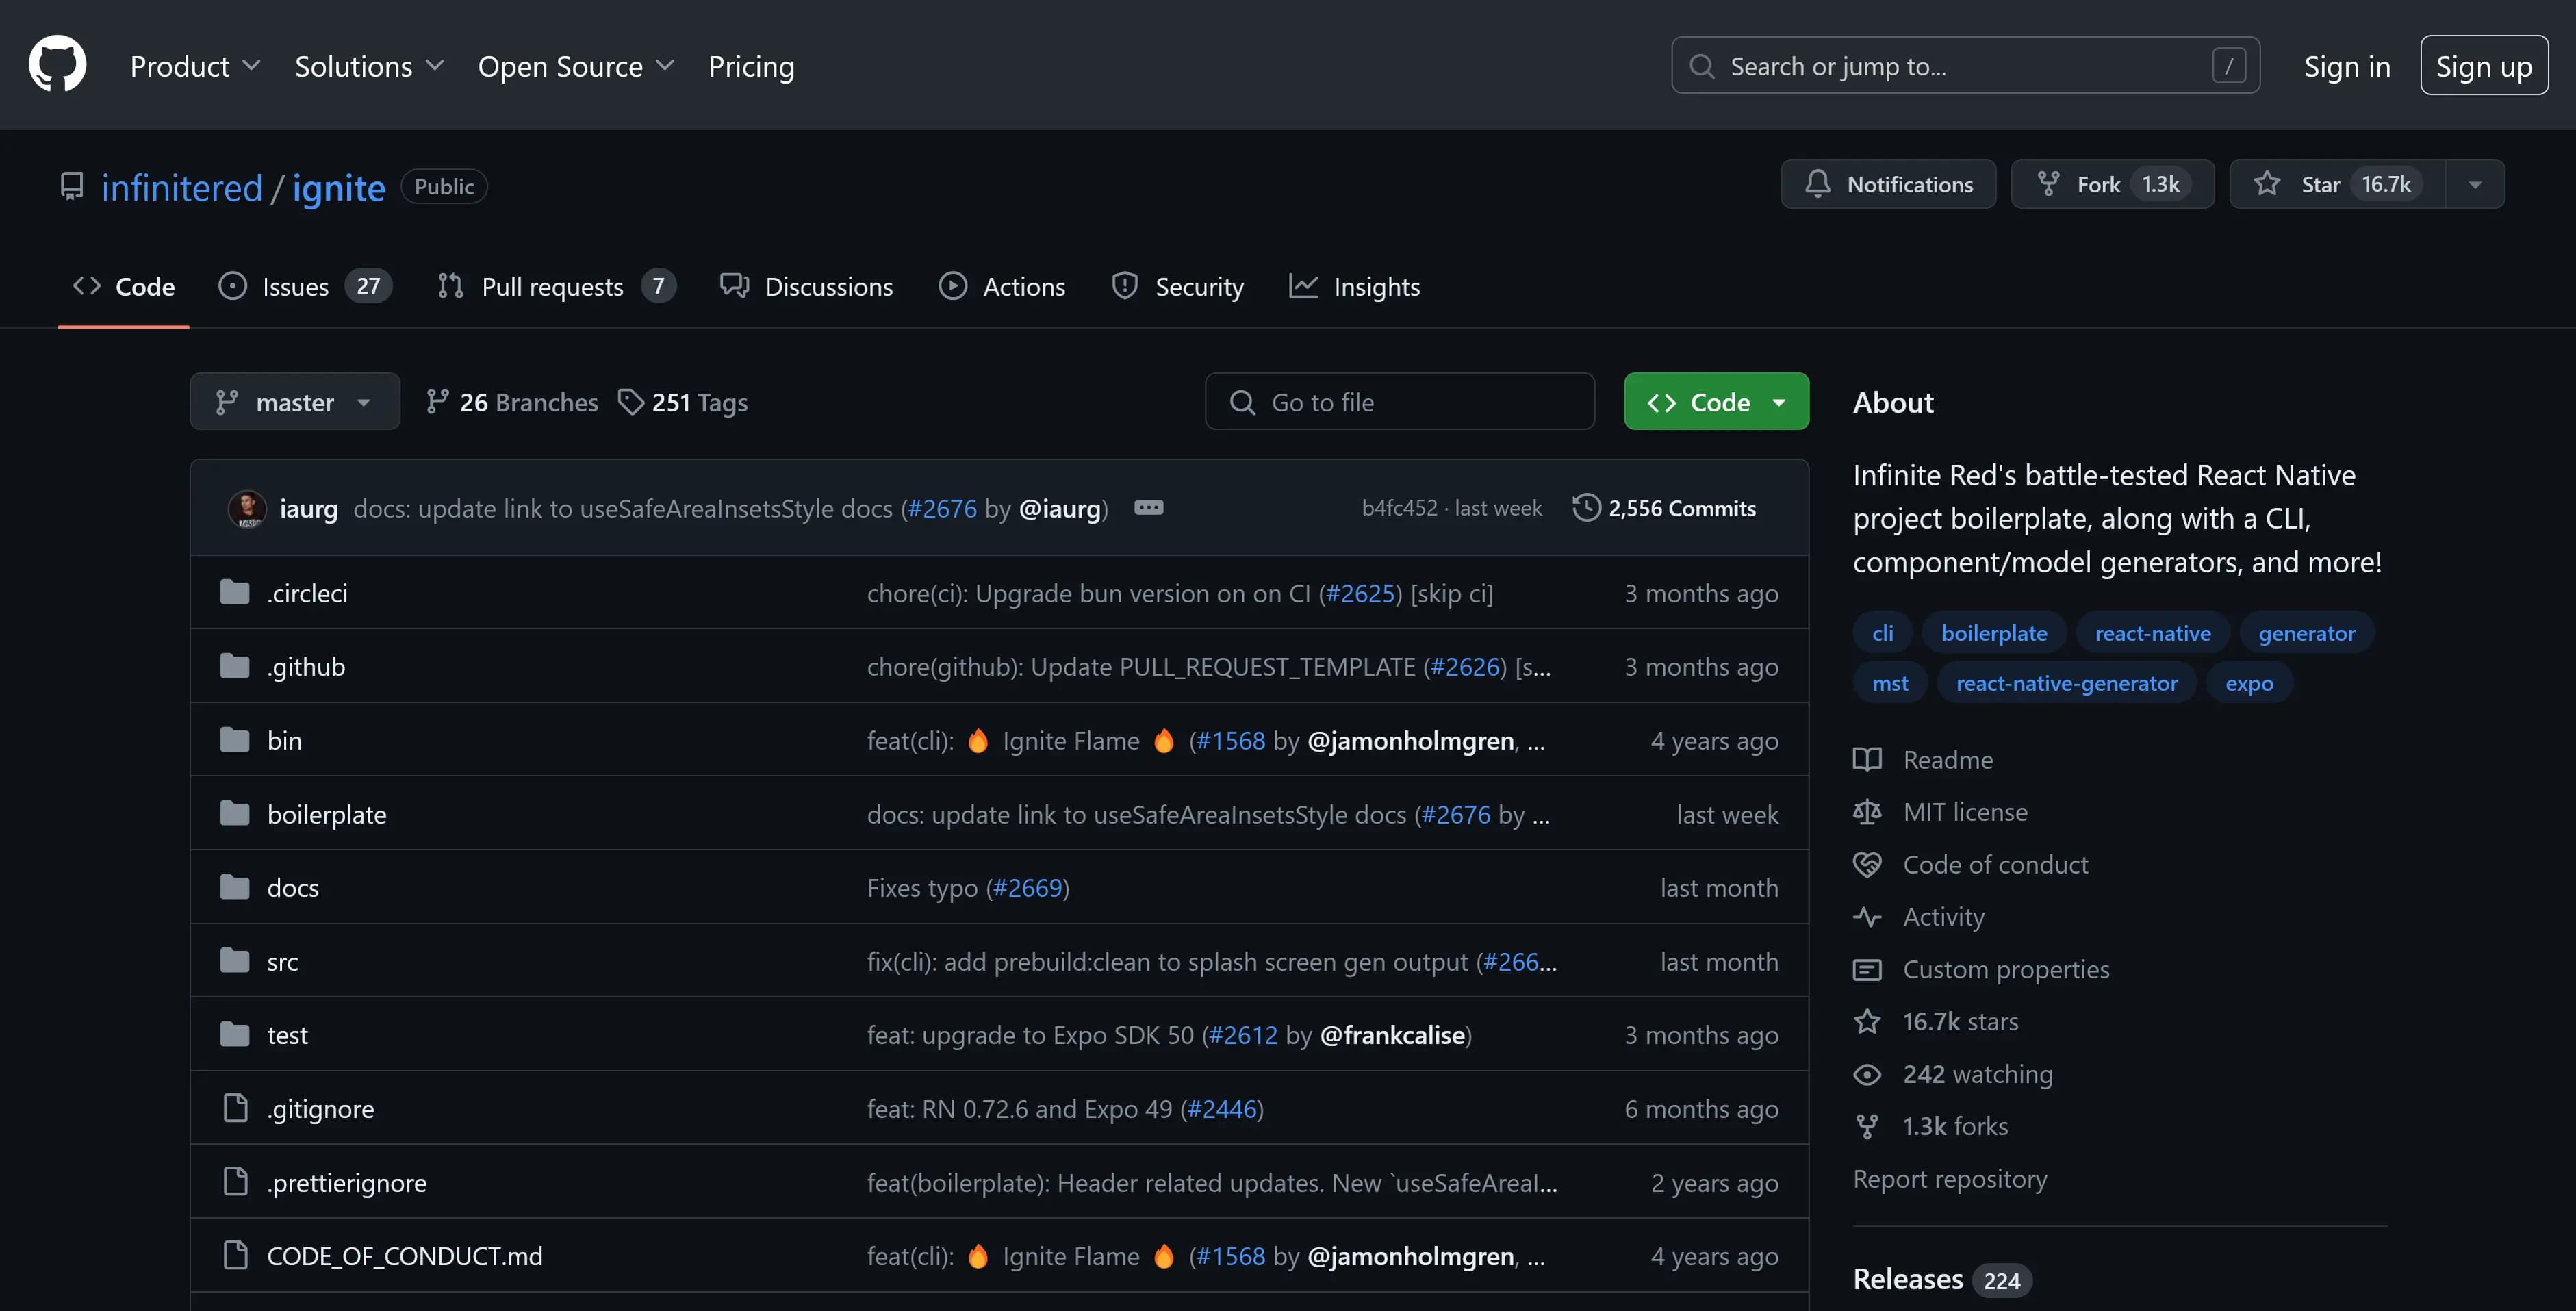Screen dimensions: 2576x1311
Task: Expand the commit message ellipsis
Action: coord(1148,507)
